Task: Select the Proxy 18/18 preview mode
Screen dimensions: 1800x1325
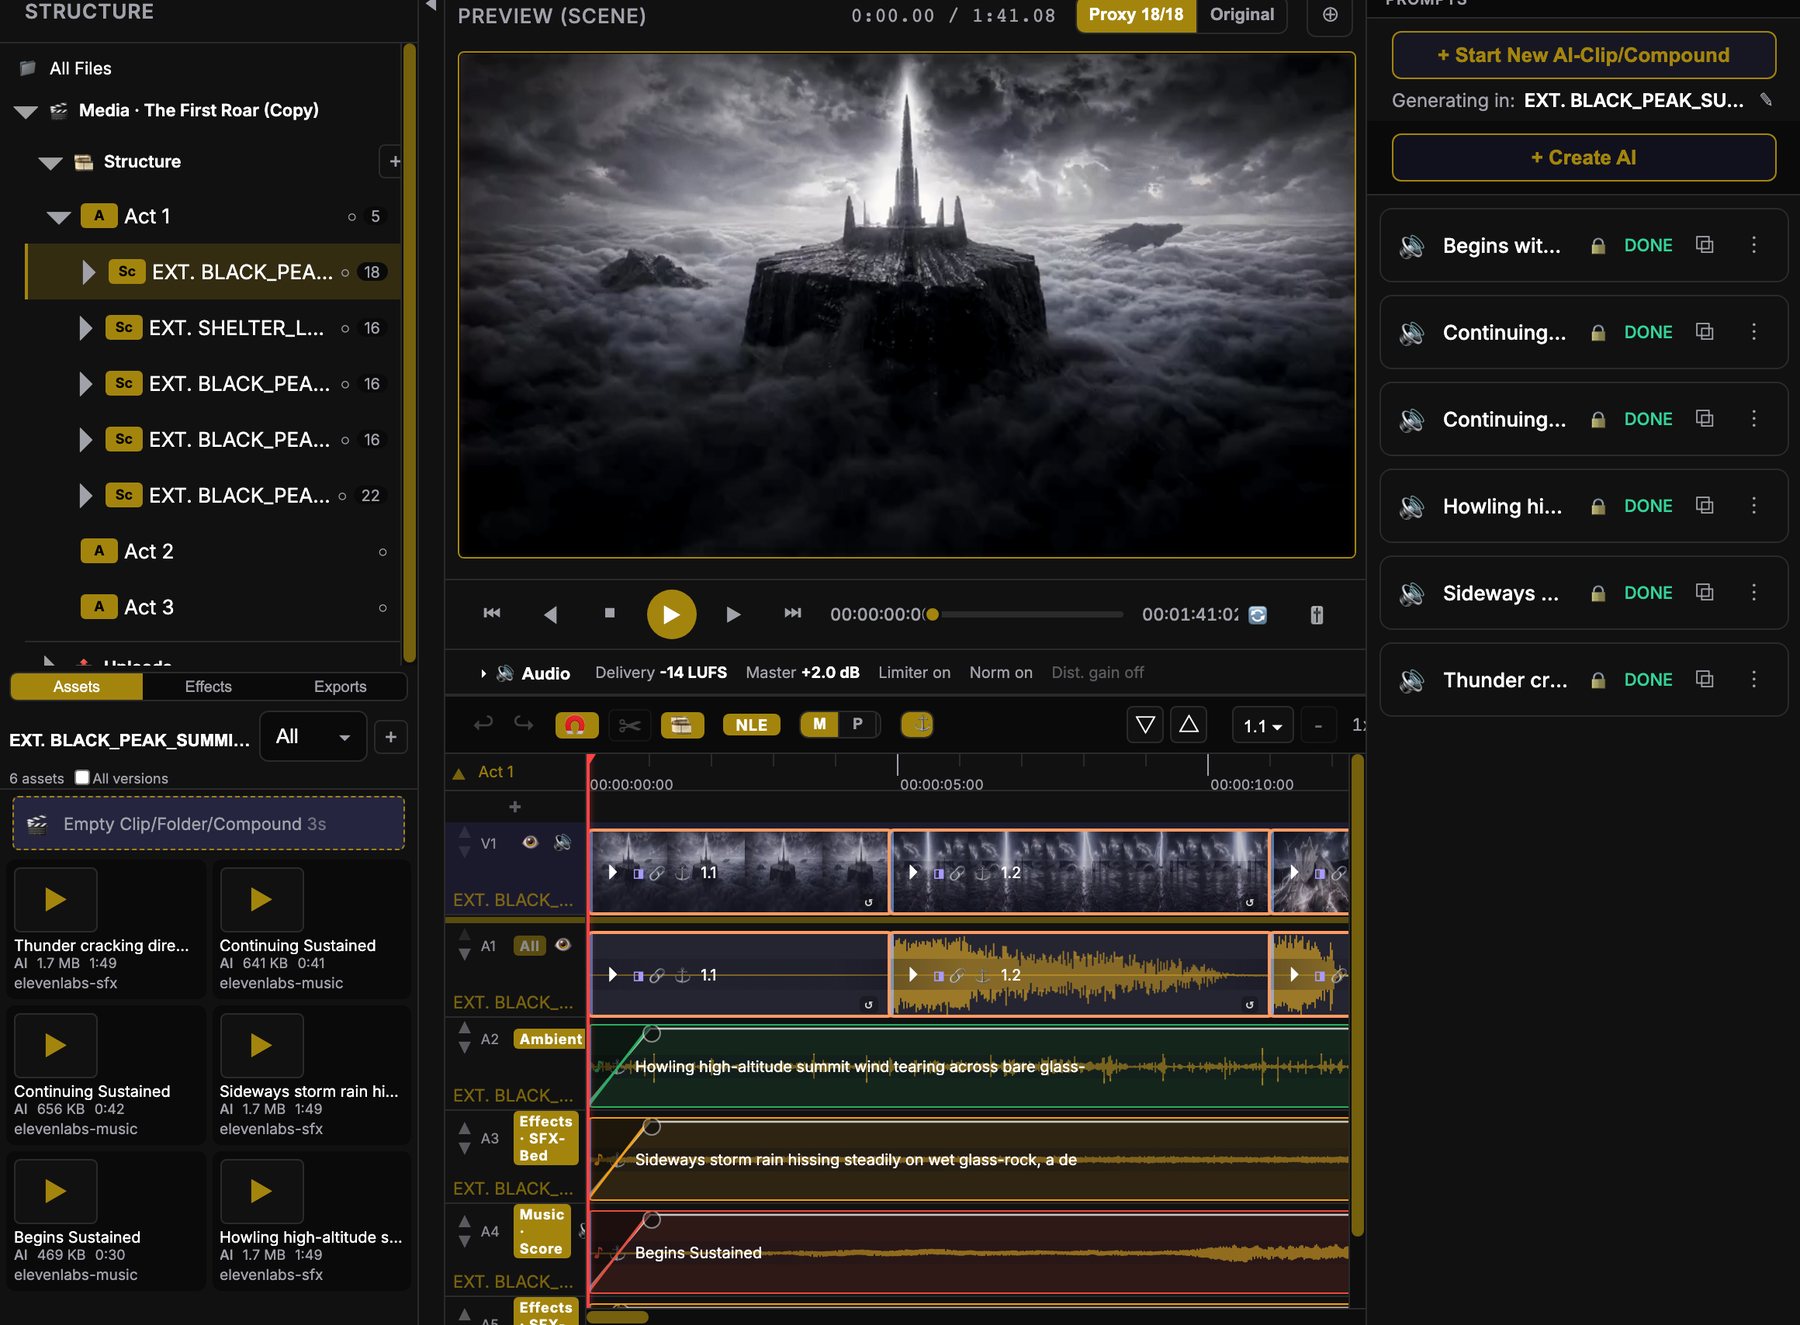Action: pyautogui.click(x=1136, y=15)
